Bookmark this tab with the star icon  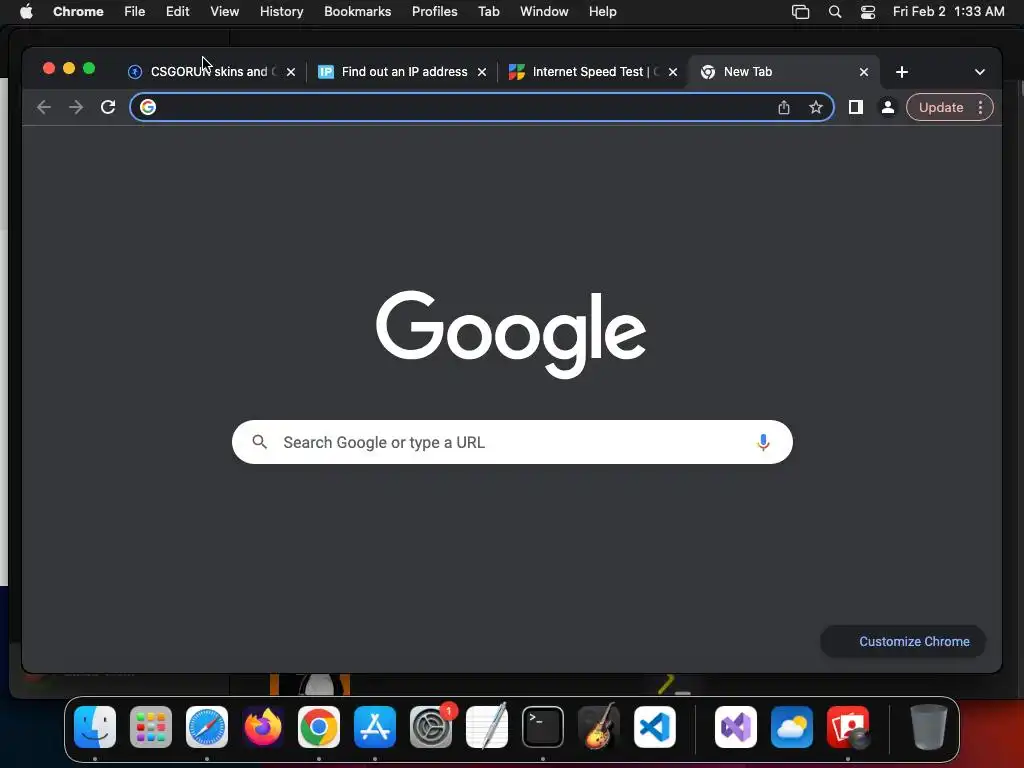pos(816,107)
